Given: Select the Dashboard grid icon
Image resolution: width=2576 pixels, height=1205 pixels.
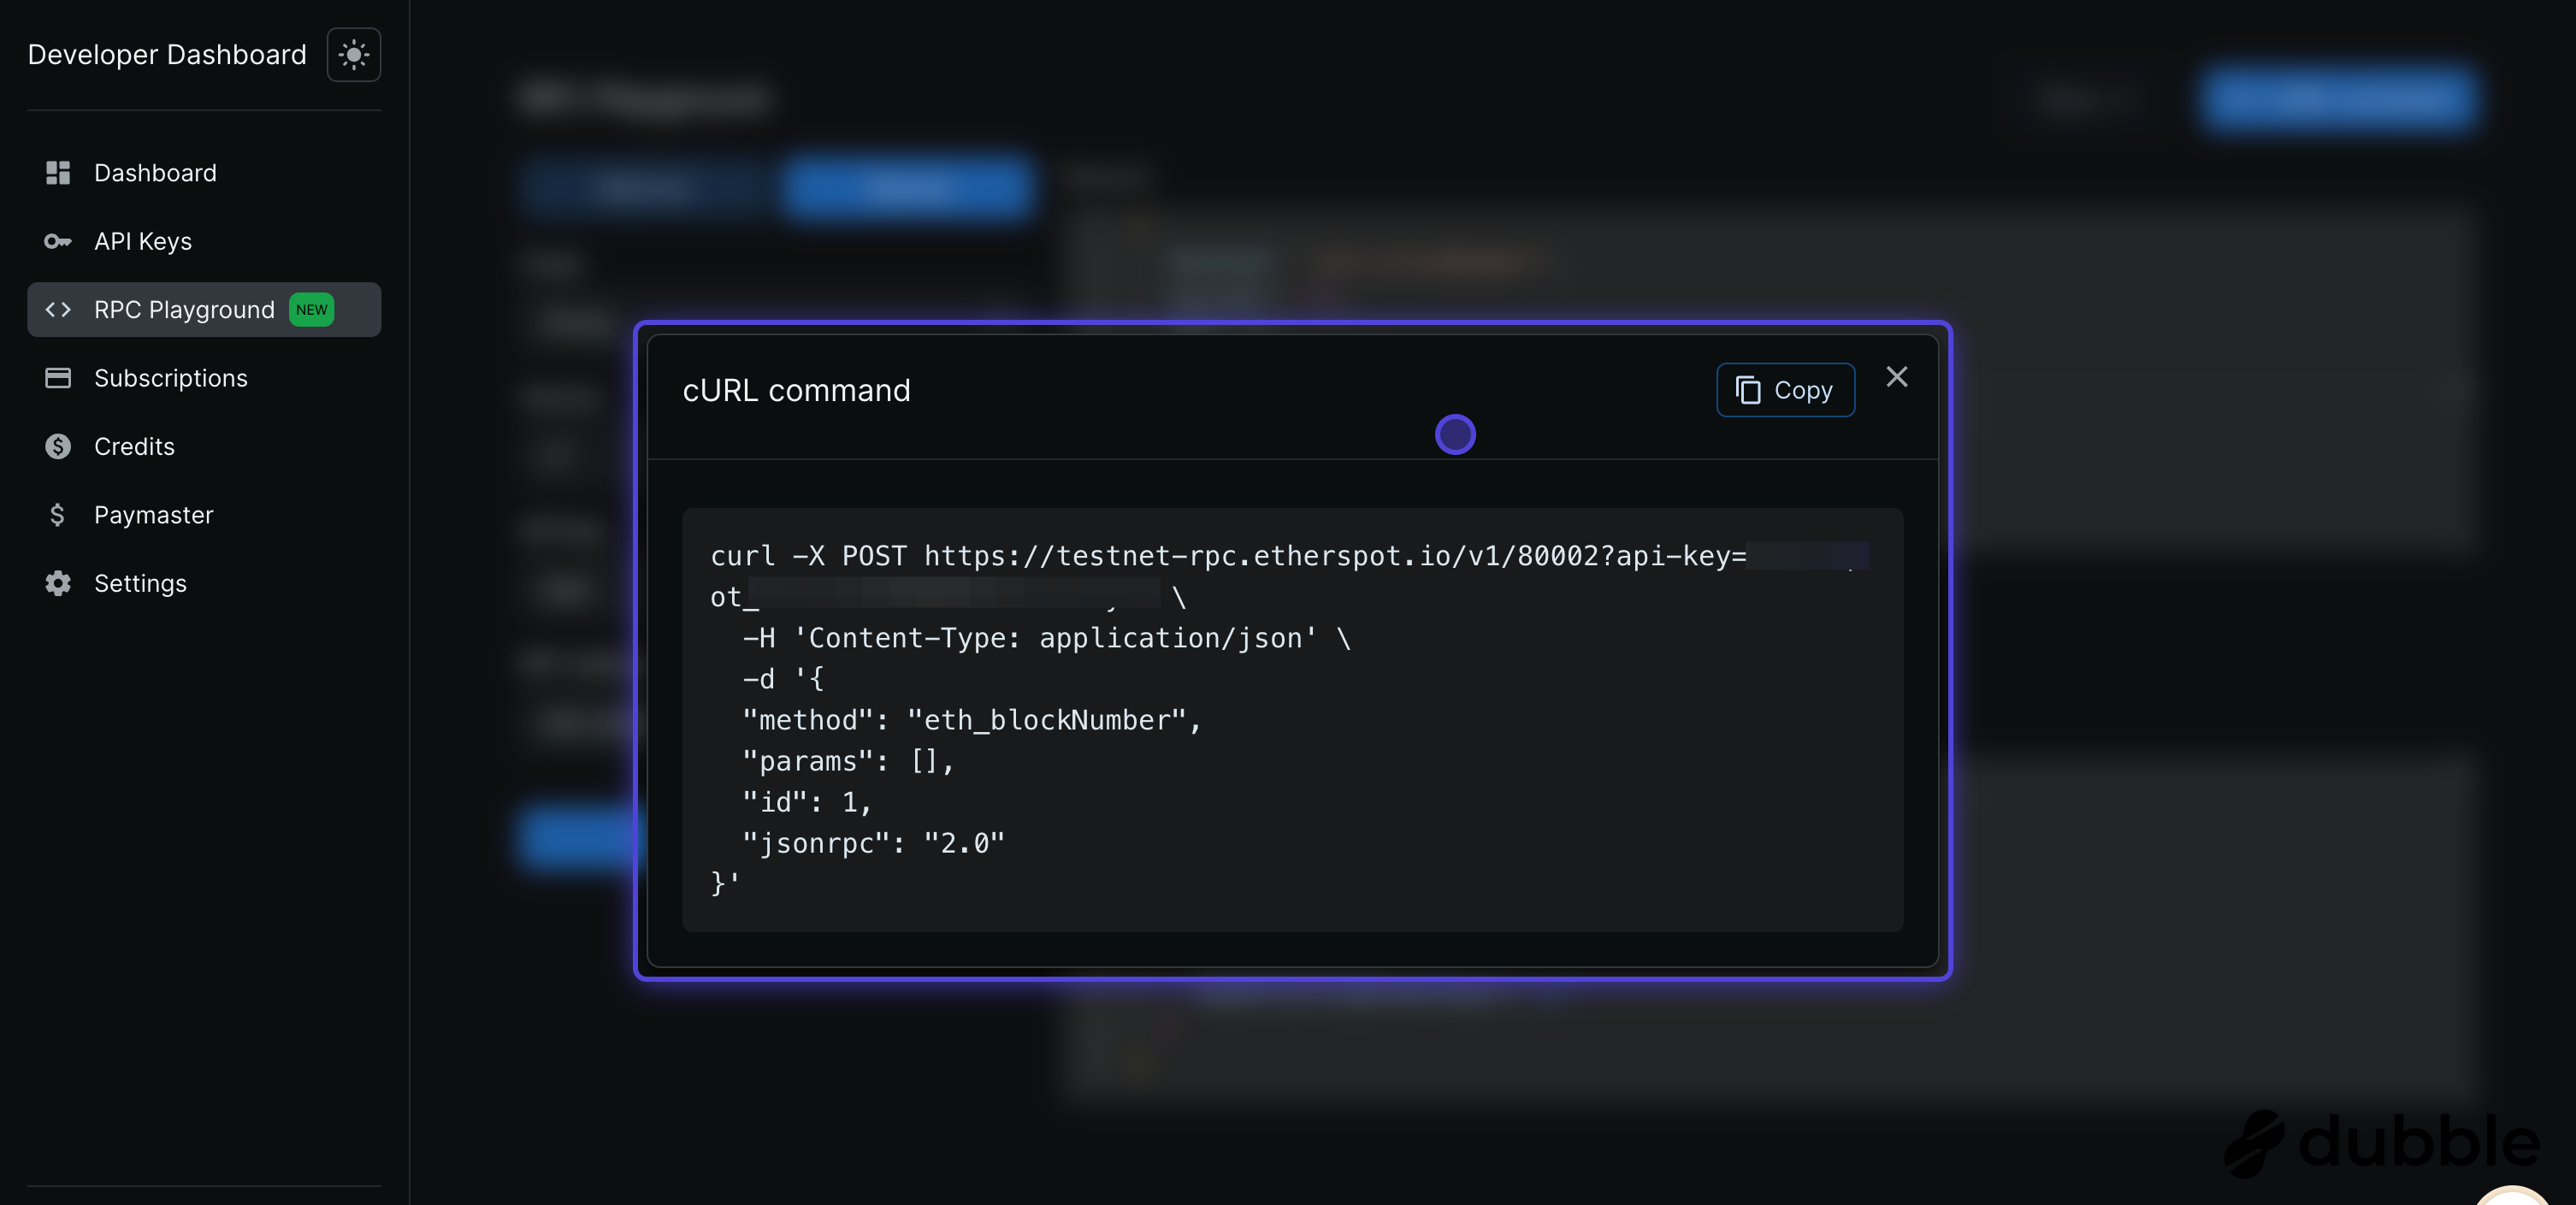Looking at the screenshot, I should (58, 173).
